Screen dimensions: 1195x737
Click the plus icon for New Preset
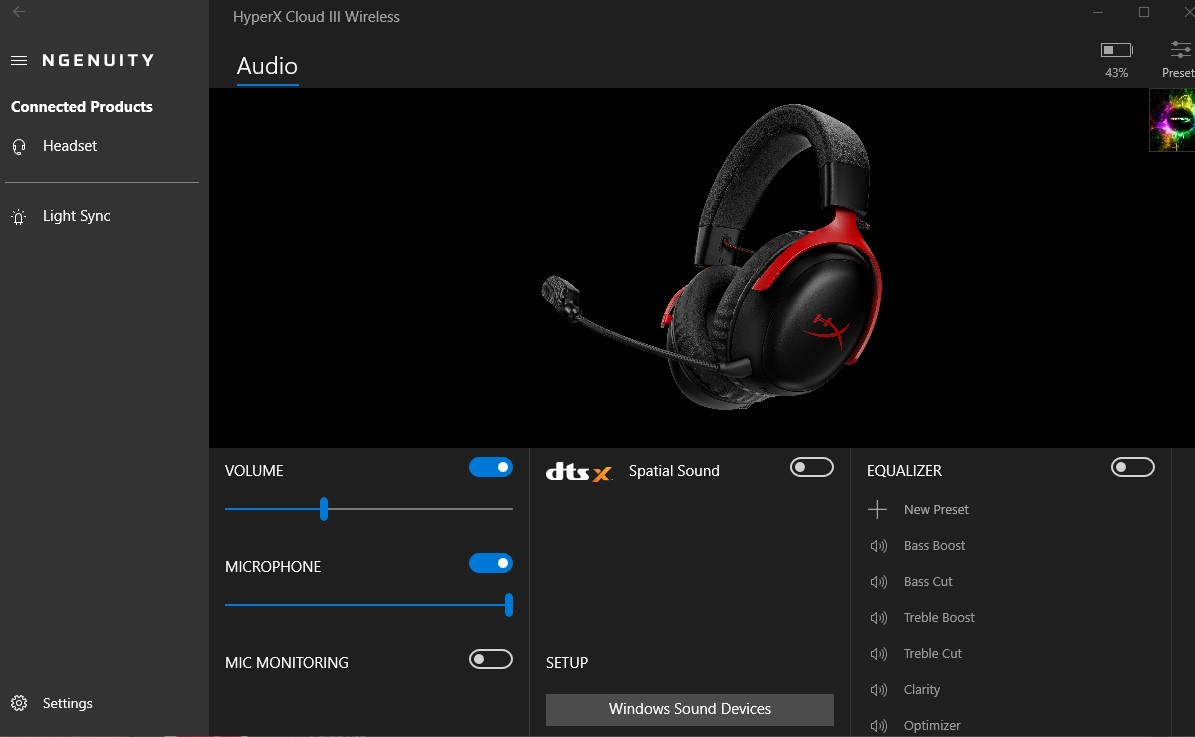877,509
